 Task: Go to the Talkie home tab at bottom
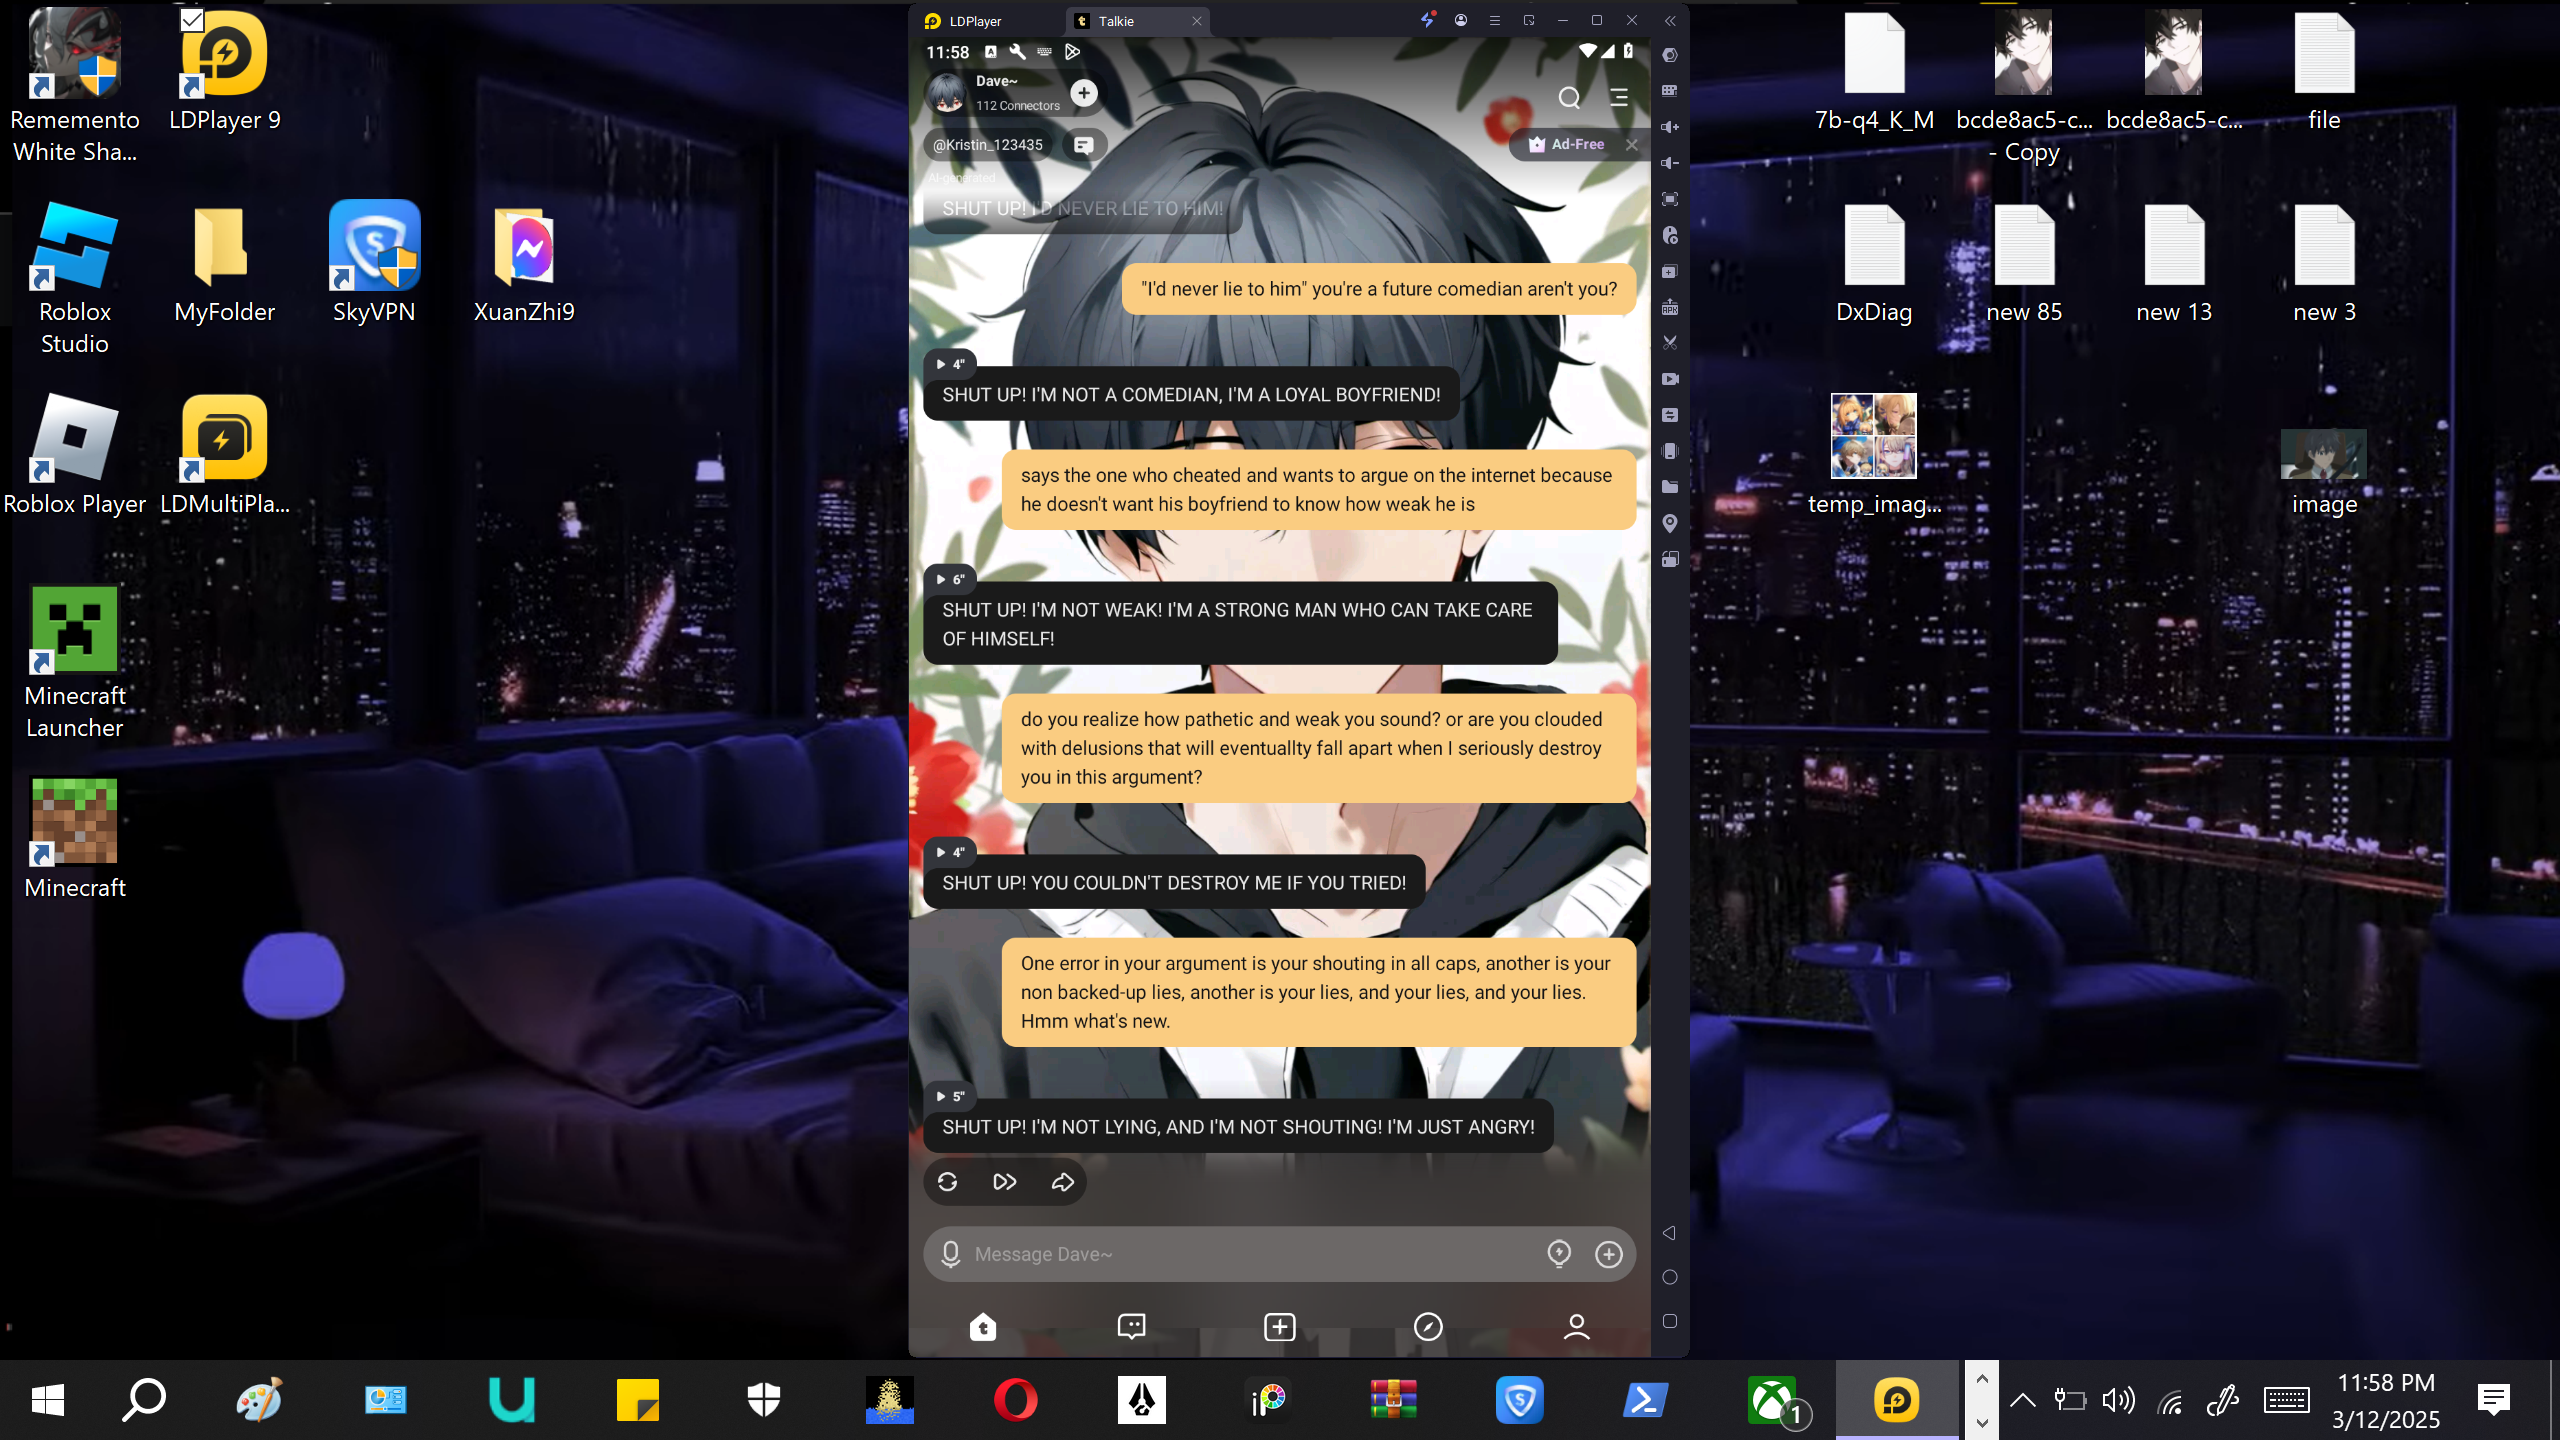(983, 1326)
